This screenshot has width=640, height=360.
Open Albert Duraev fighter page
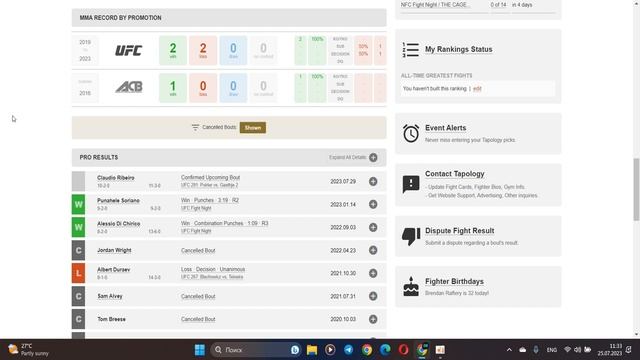[x=113, y=270]
